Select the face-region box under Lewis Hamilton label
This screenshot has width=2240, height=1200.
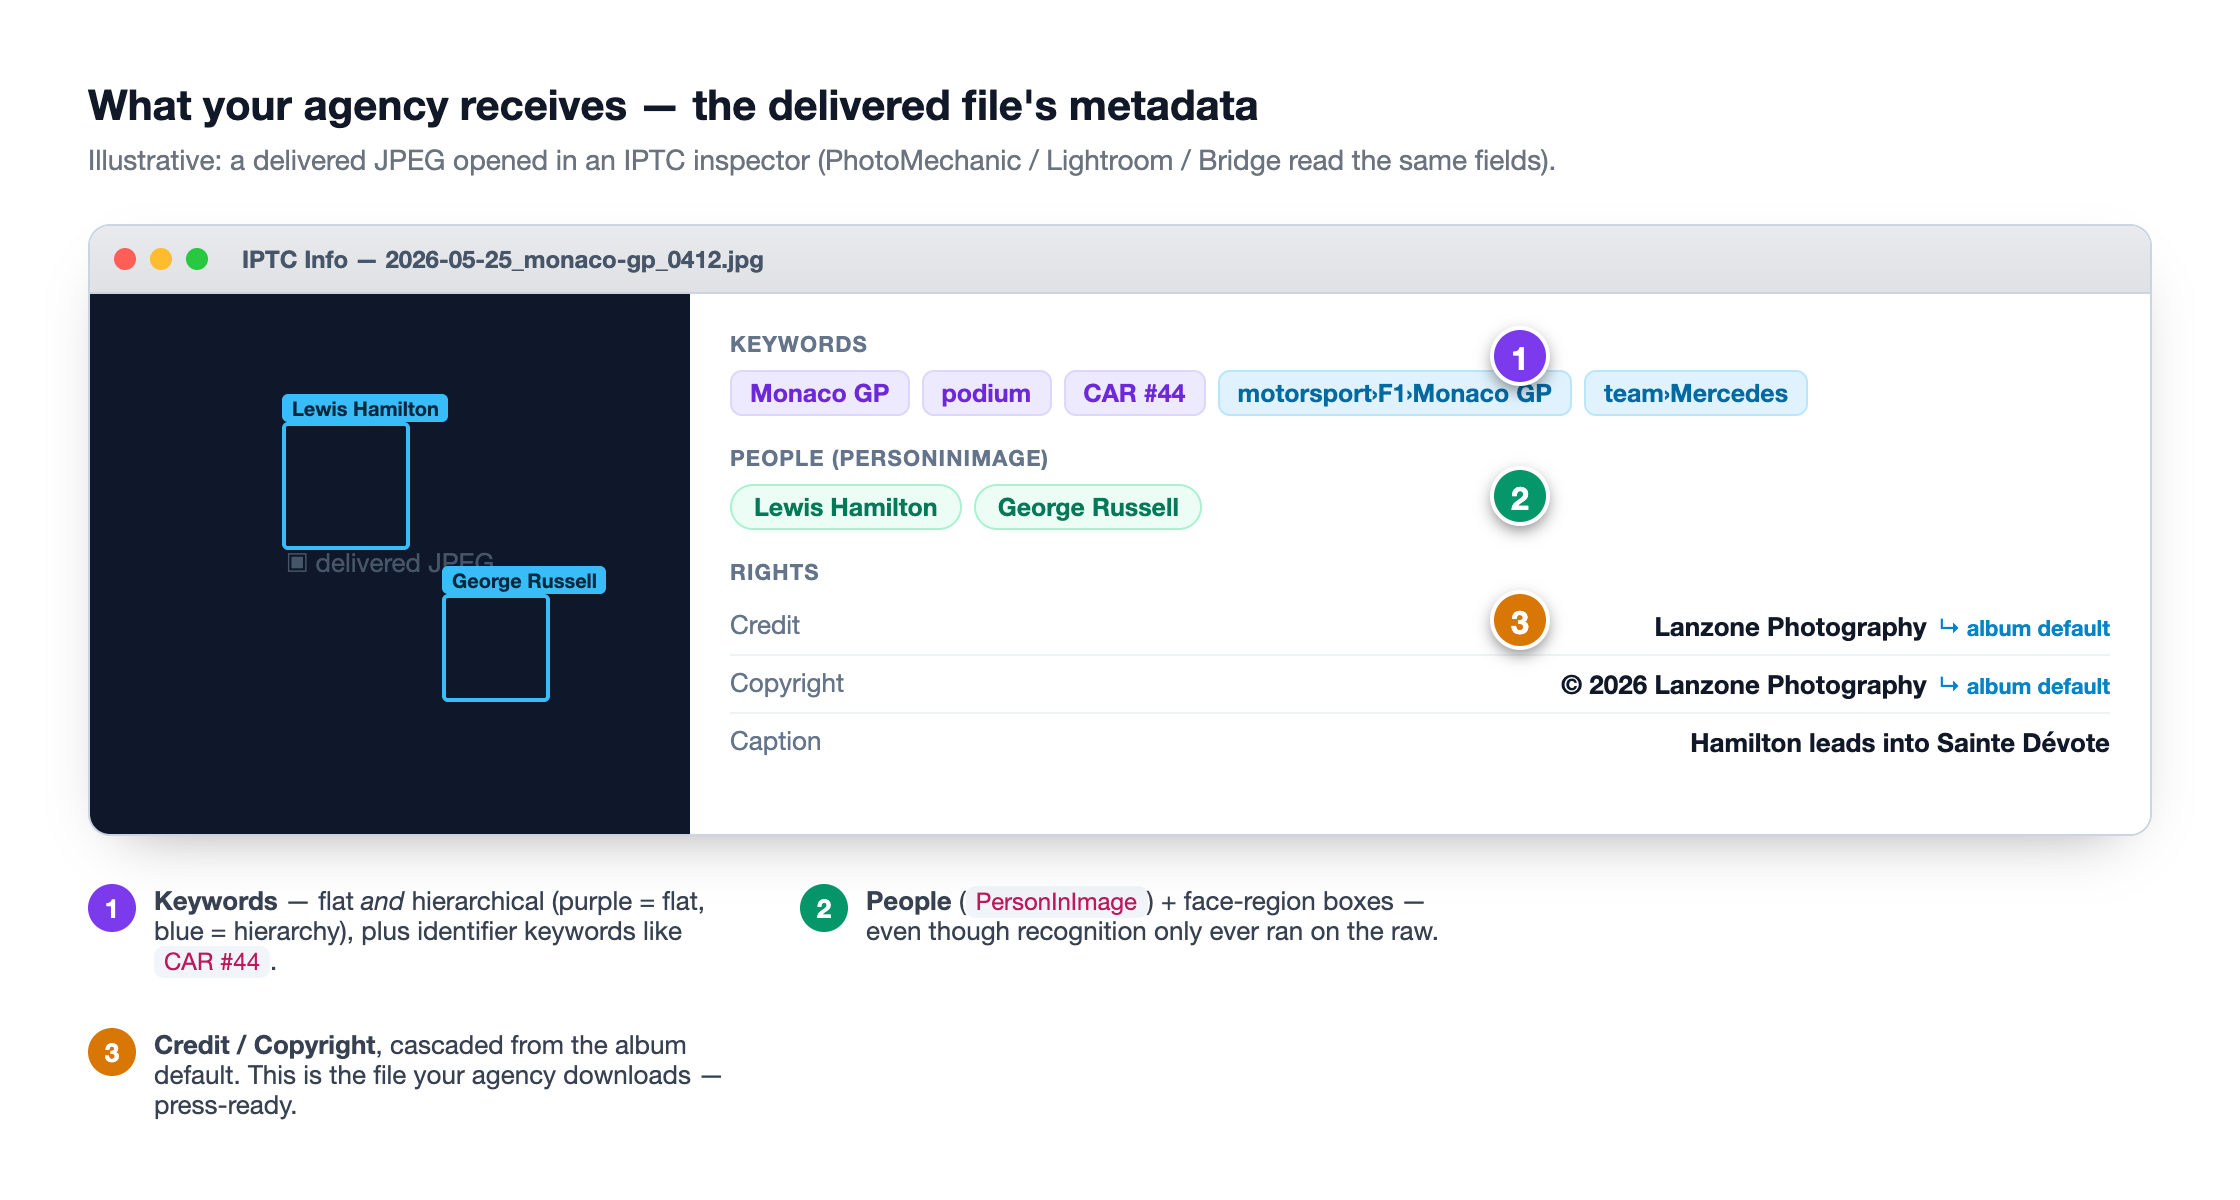(346, 486)
